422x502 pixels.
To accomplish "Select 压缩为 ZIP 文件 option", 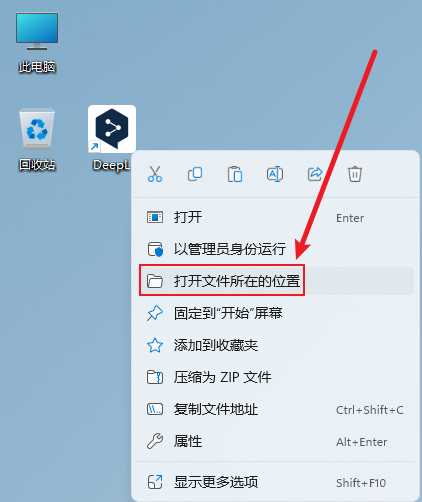I will coord(275,377).
